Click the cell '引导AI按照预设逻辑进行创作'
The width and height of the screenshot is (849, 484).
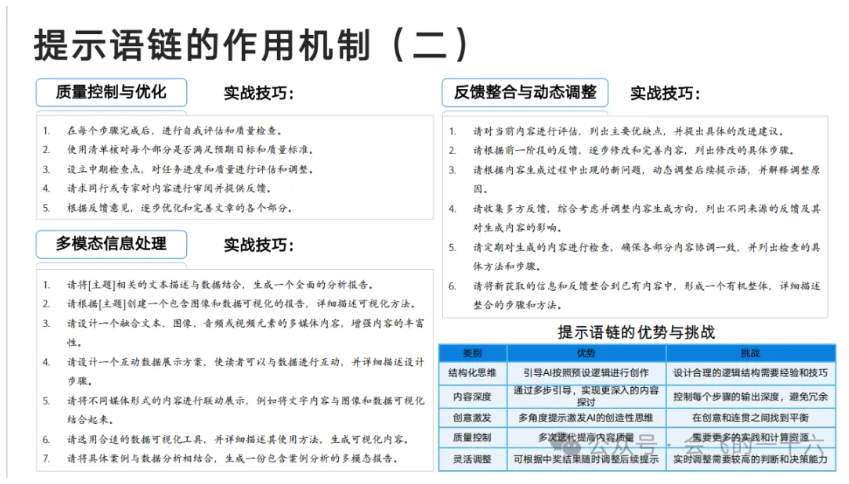click(586, 373)
